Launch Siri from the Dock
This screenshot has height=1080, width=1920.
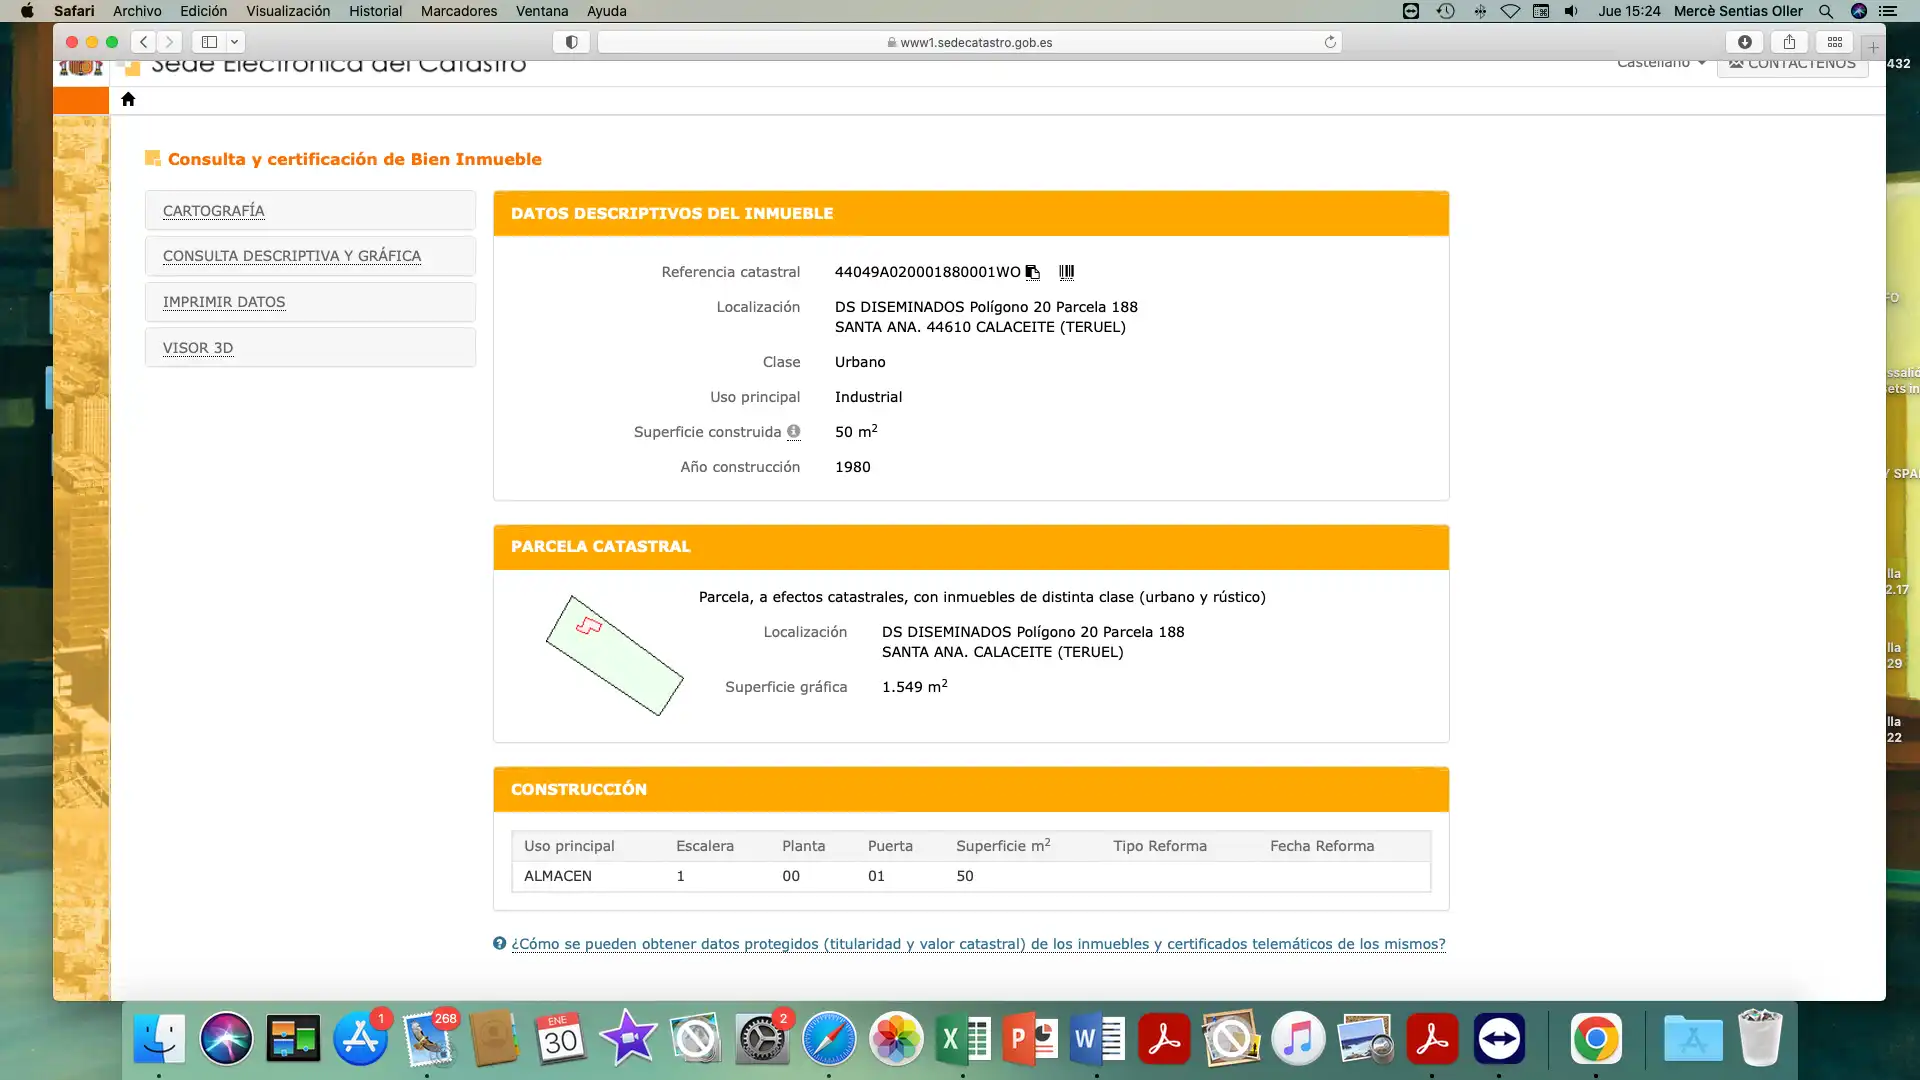click(226, 1039)
